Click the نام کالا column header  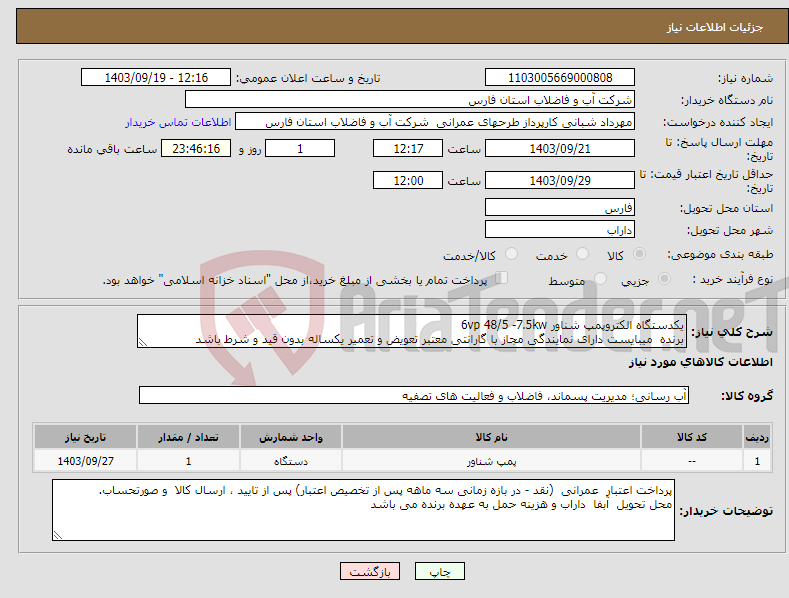pos(491,437)
